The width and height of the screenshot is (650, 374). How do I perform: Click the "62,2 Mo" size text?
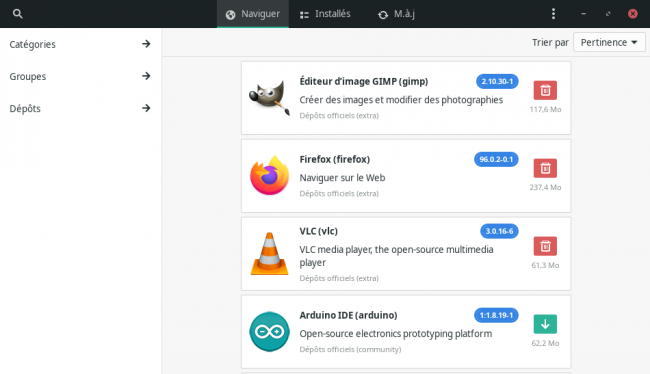tap(545, 343)
